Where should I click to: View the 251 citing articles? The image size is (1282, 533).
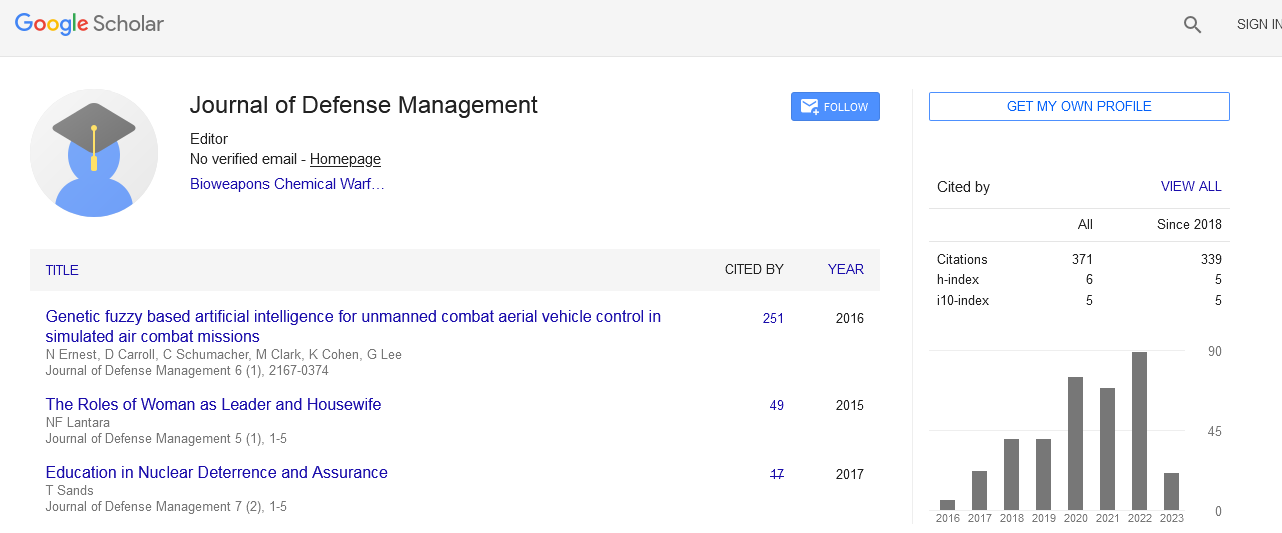(x=772, y=319)
